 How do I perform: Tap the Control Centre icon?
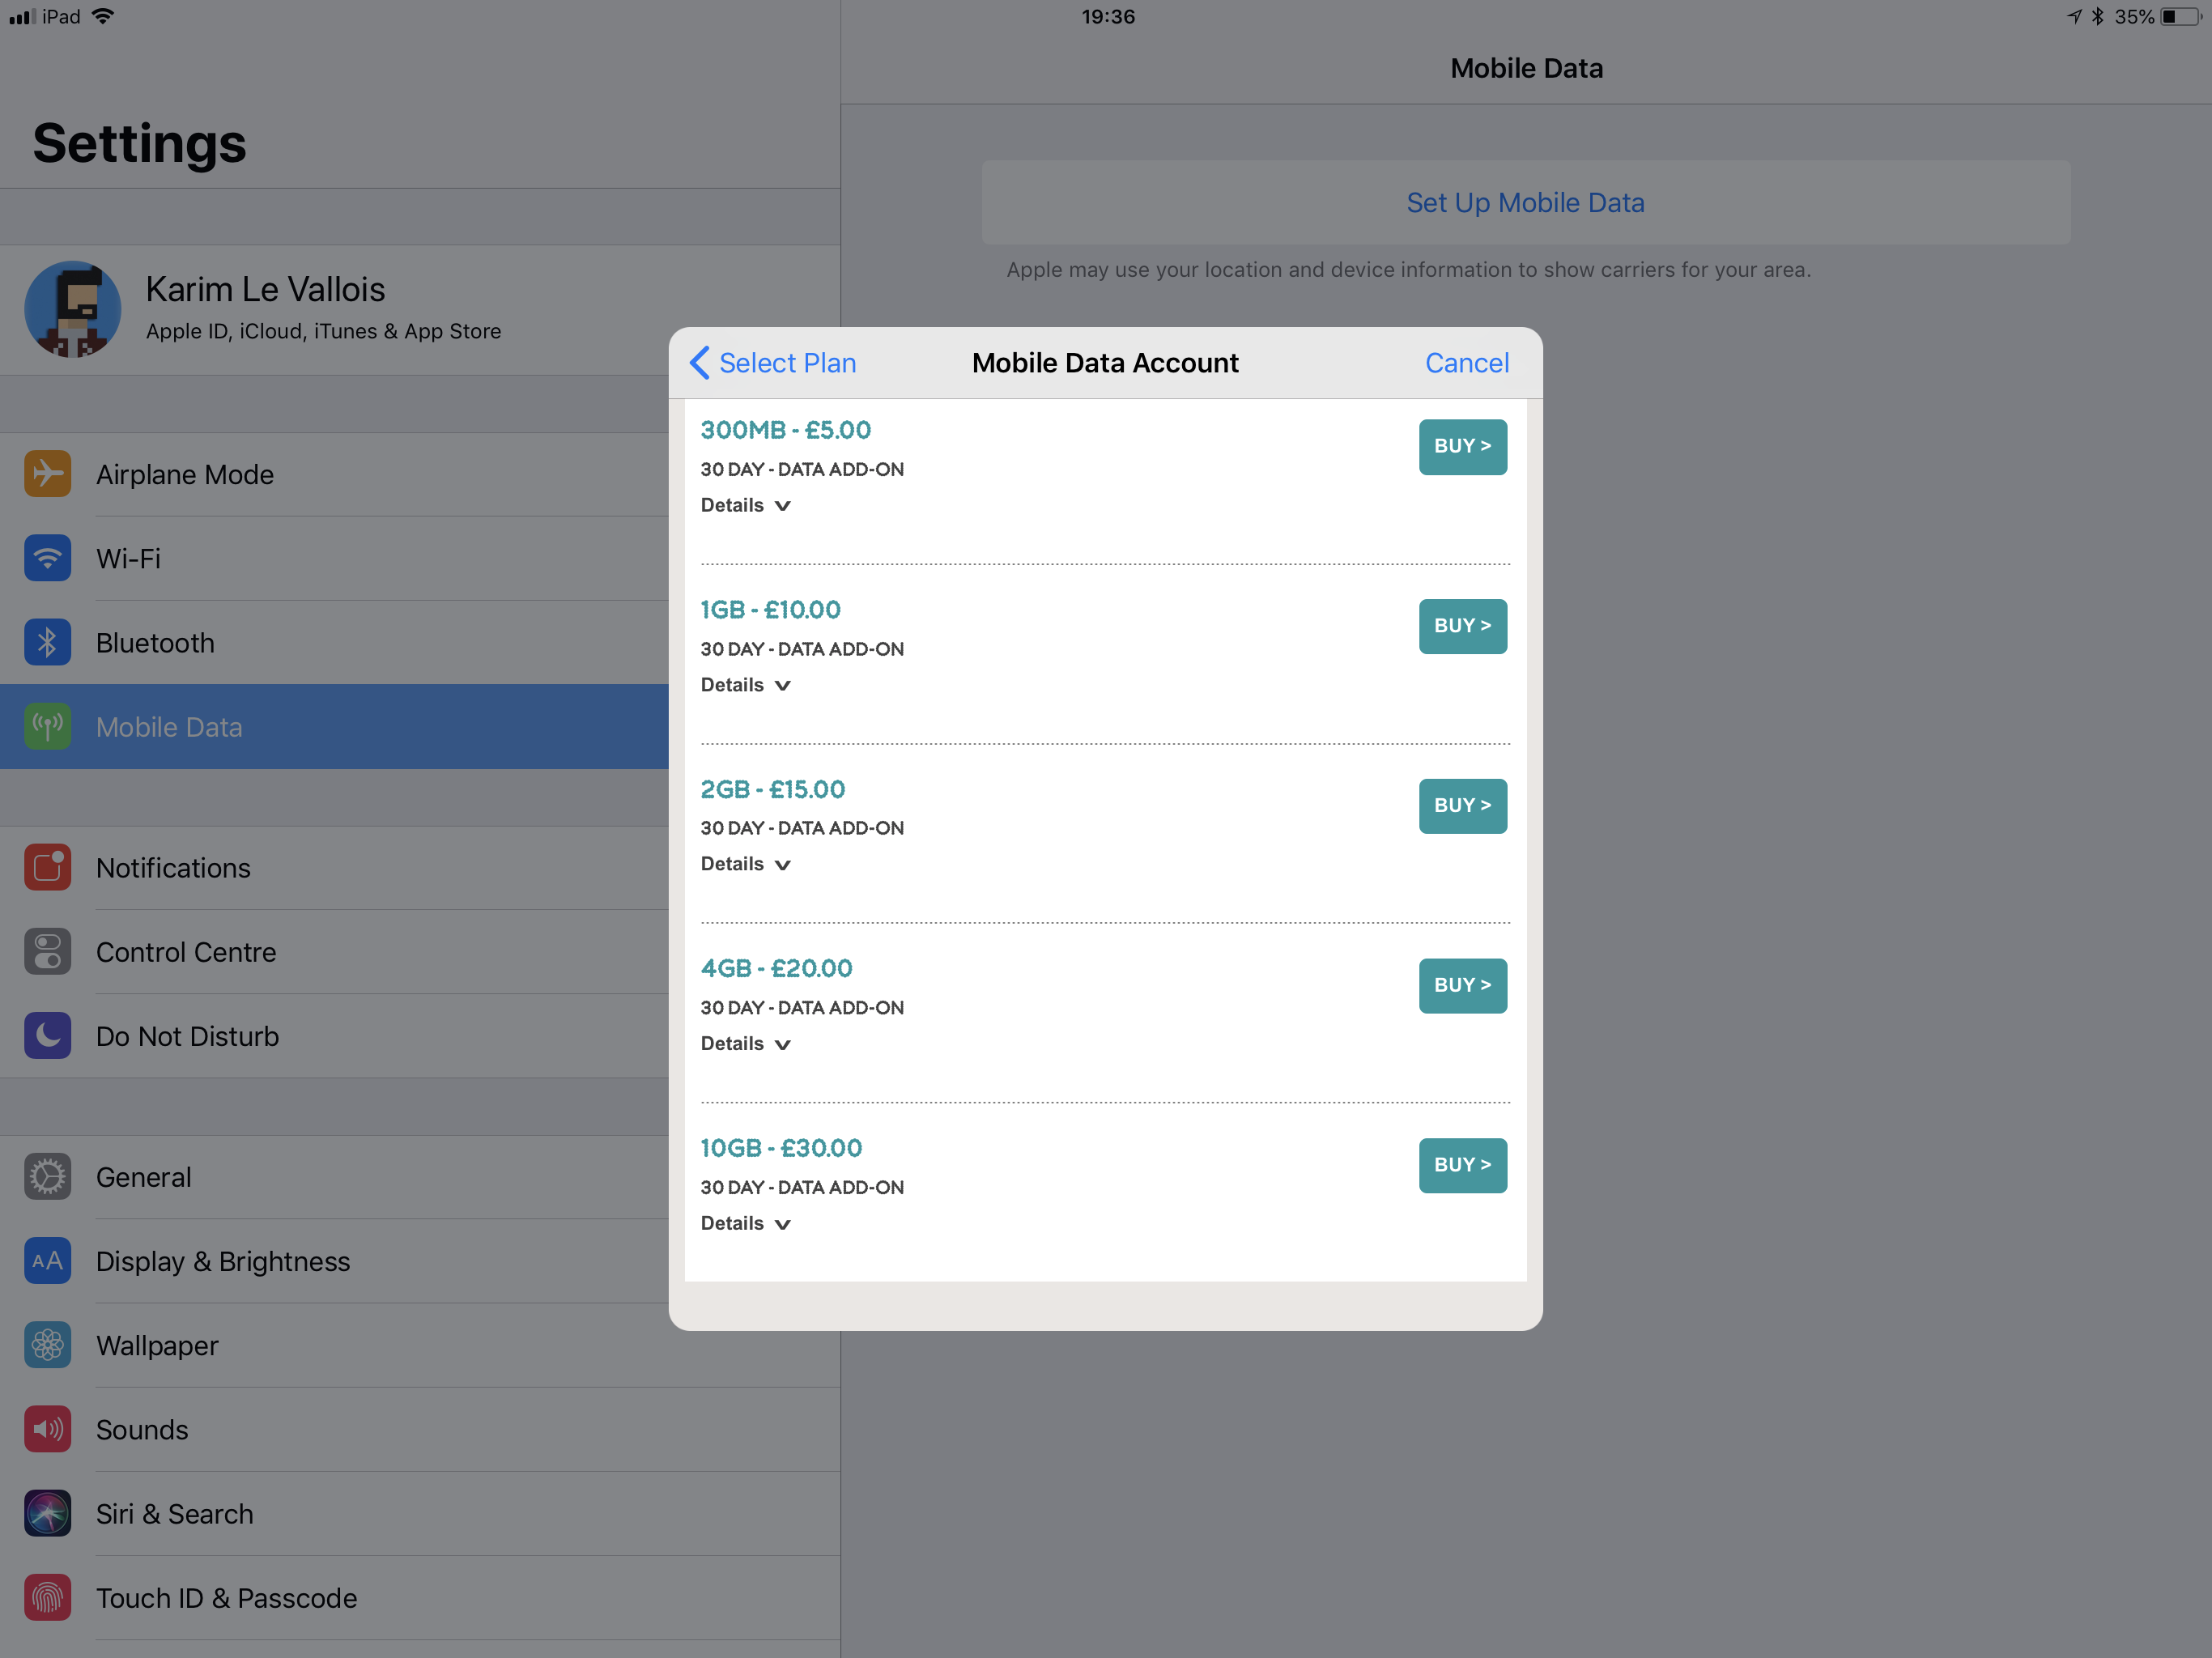click(x=47, y=952)
